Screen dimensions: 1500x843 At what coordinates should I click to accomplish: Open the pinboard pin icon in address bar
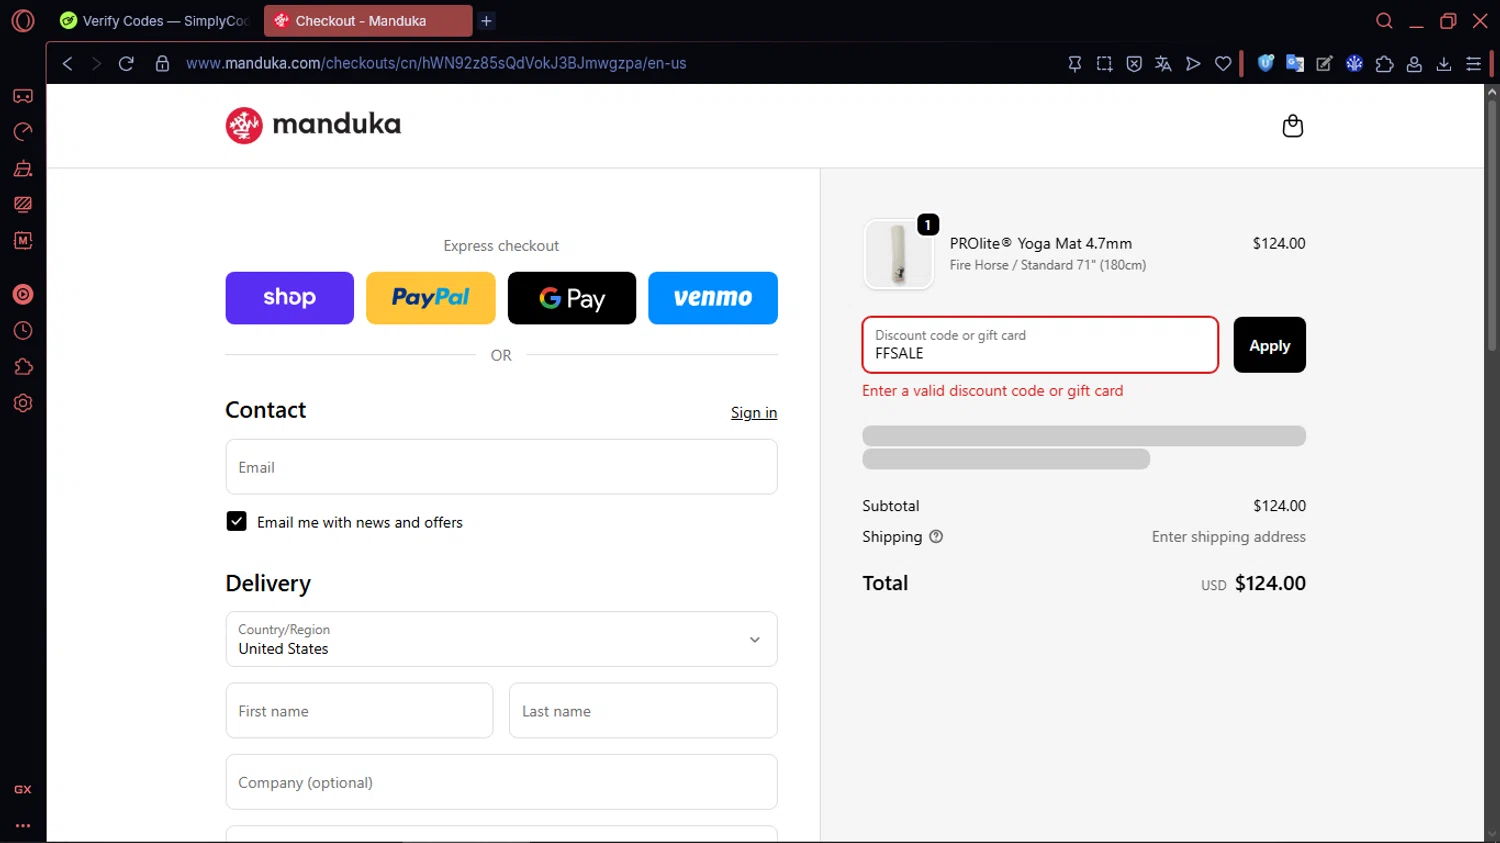tap(1075, 63)
